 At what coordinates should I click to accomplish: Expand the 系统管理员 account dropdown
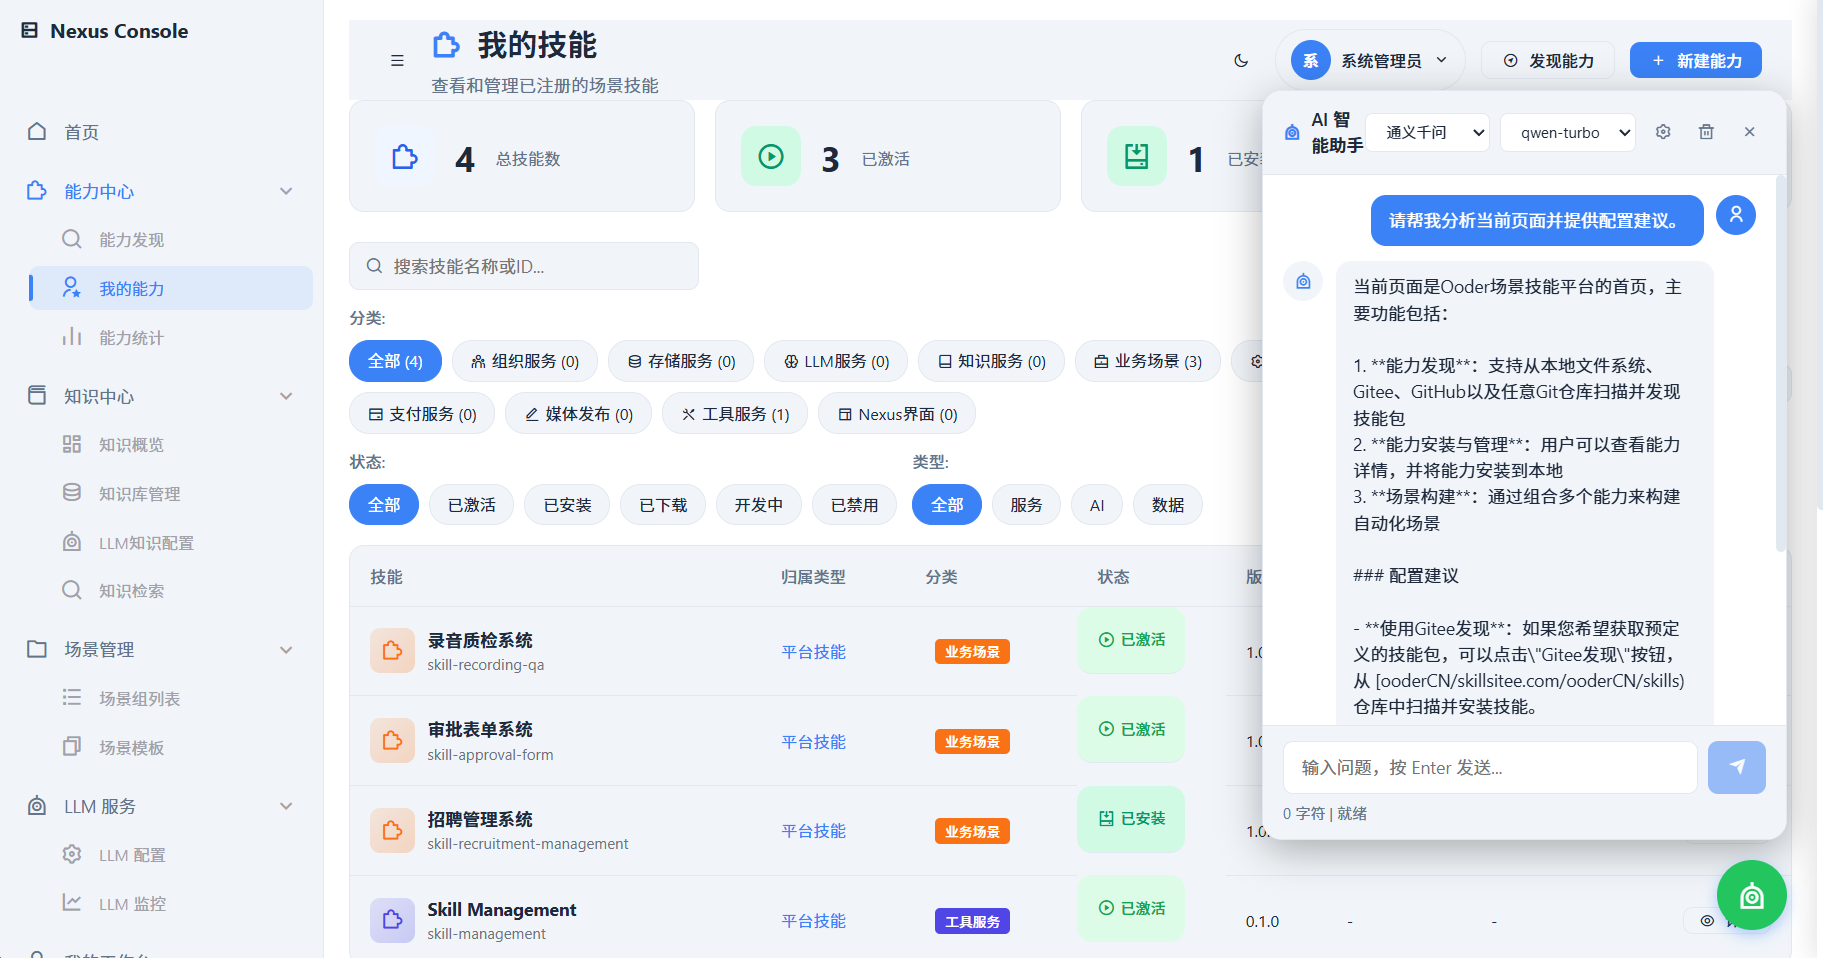[x=1371, y=60]
